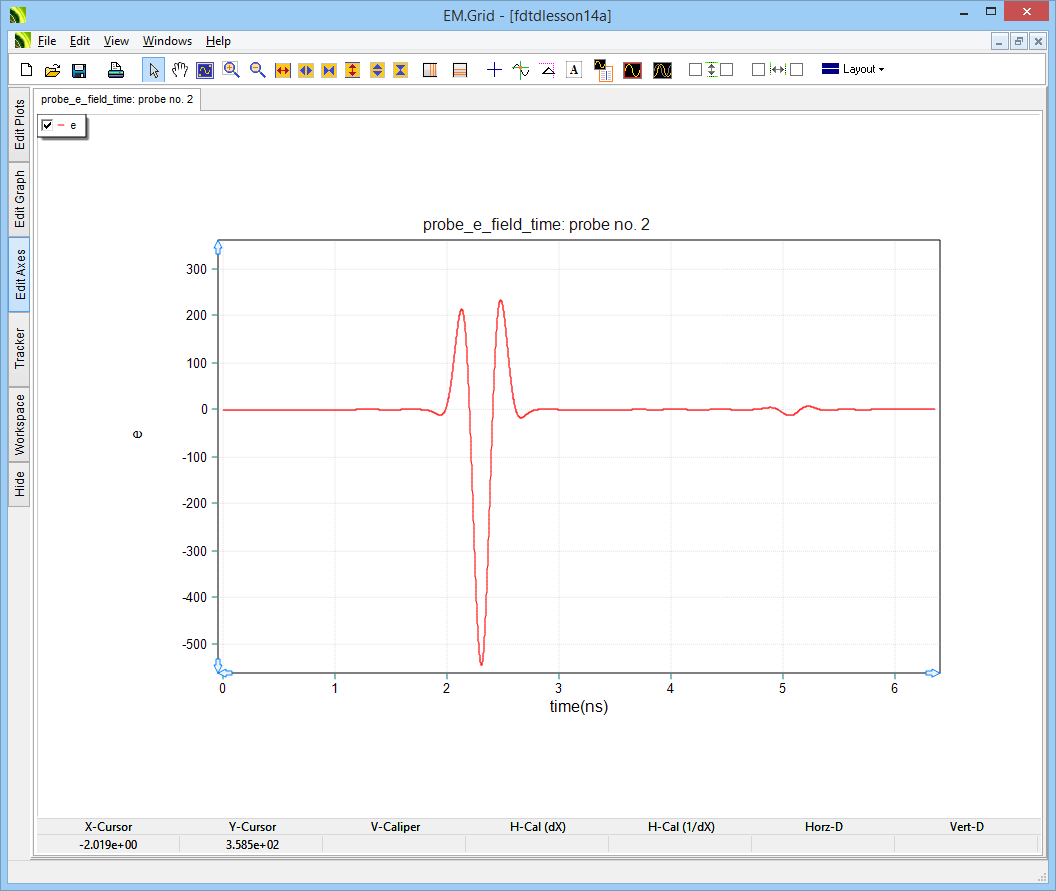
Task: Open the Tracker side panel
Action: coord(20,349)
